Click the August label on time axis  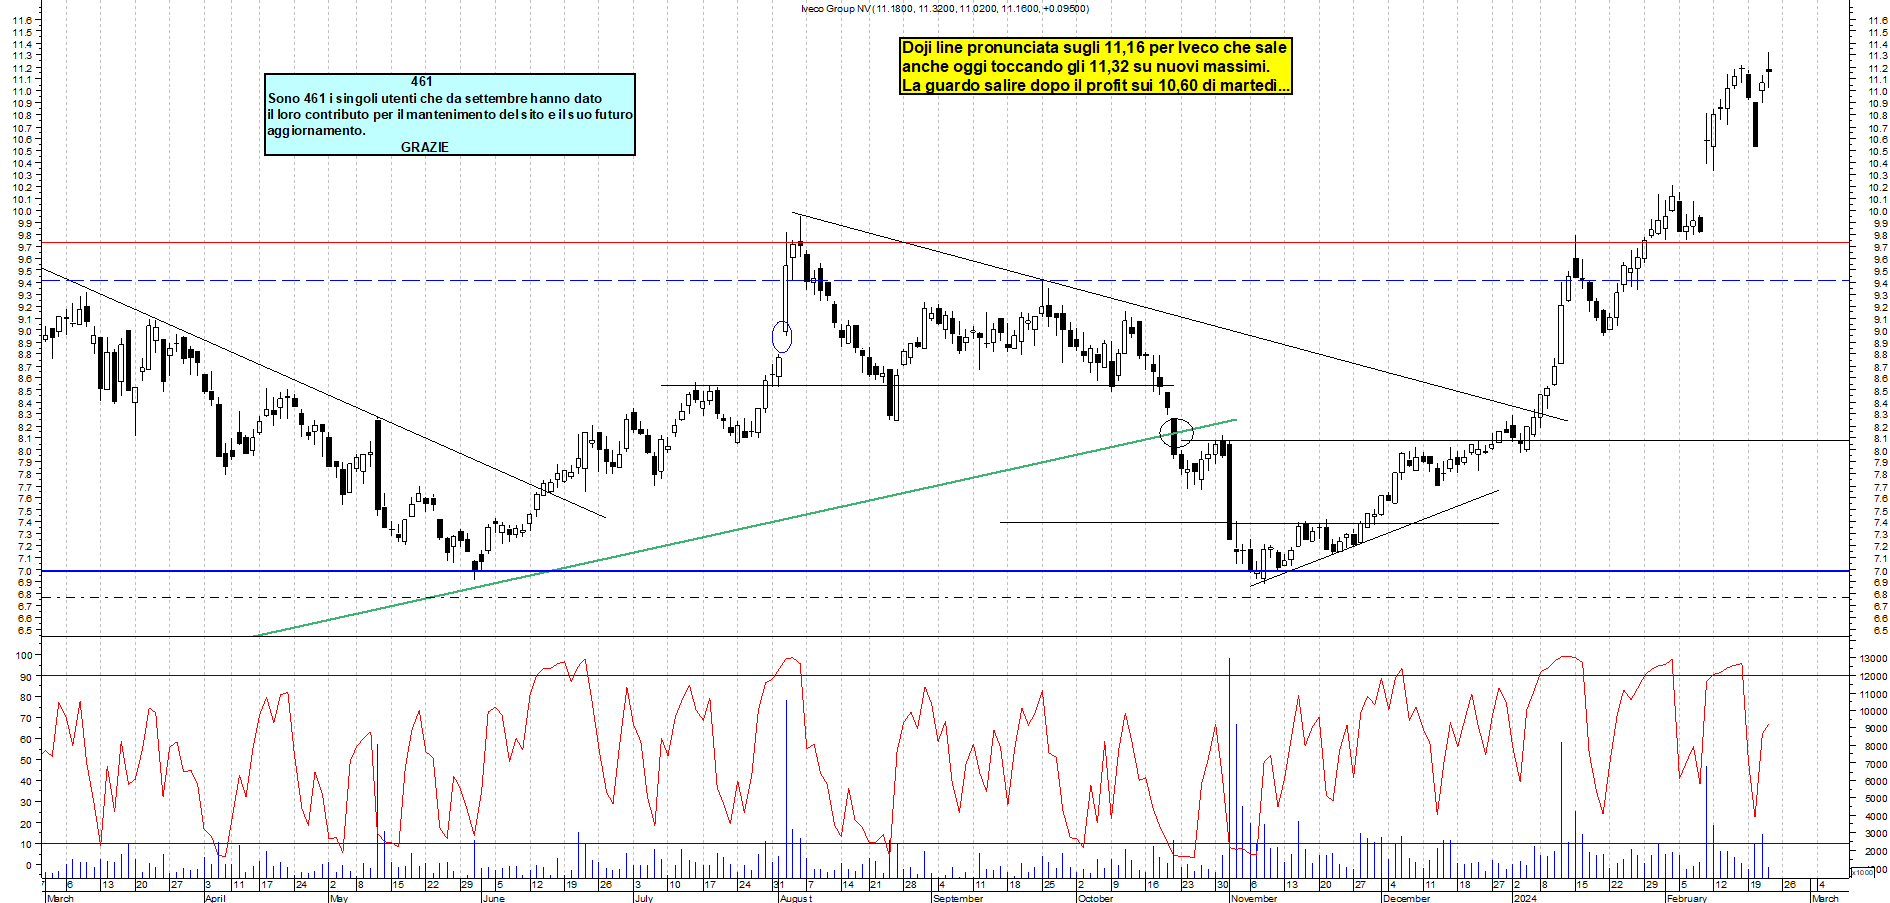pos(796,898)
